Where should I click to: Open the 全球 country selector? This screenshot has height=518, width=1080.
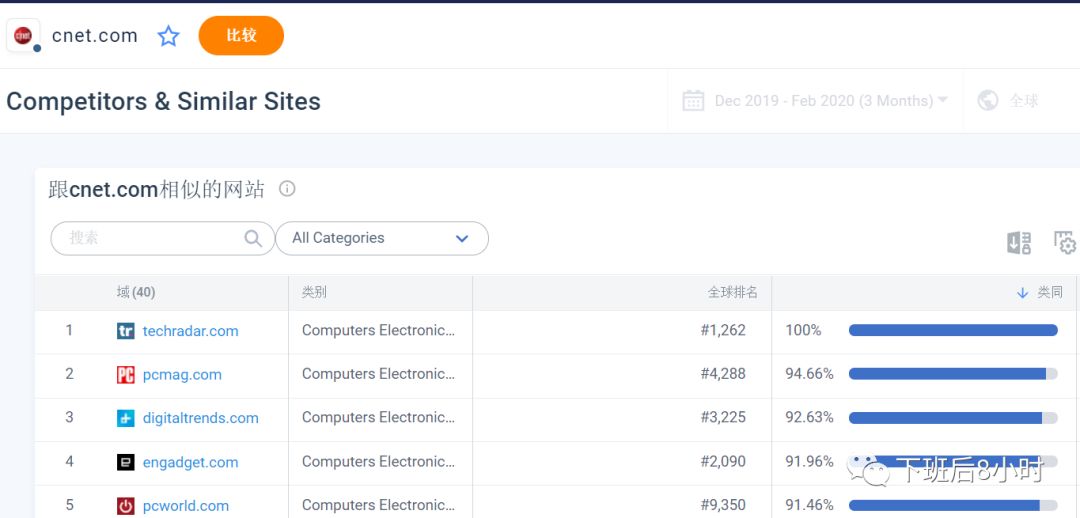point(1023,101)
